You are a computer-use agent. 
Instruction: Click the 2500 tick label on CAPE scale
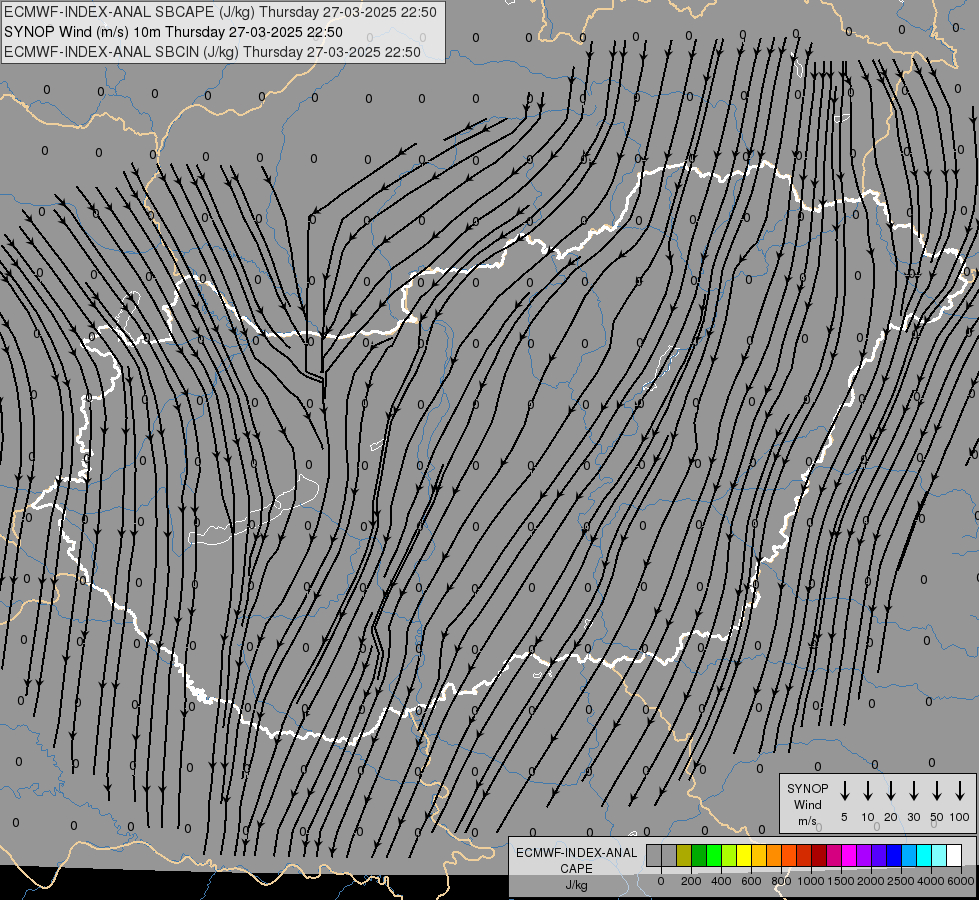click(x=901, y=881)
